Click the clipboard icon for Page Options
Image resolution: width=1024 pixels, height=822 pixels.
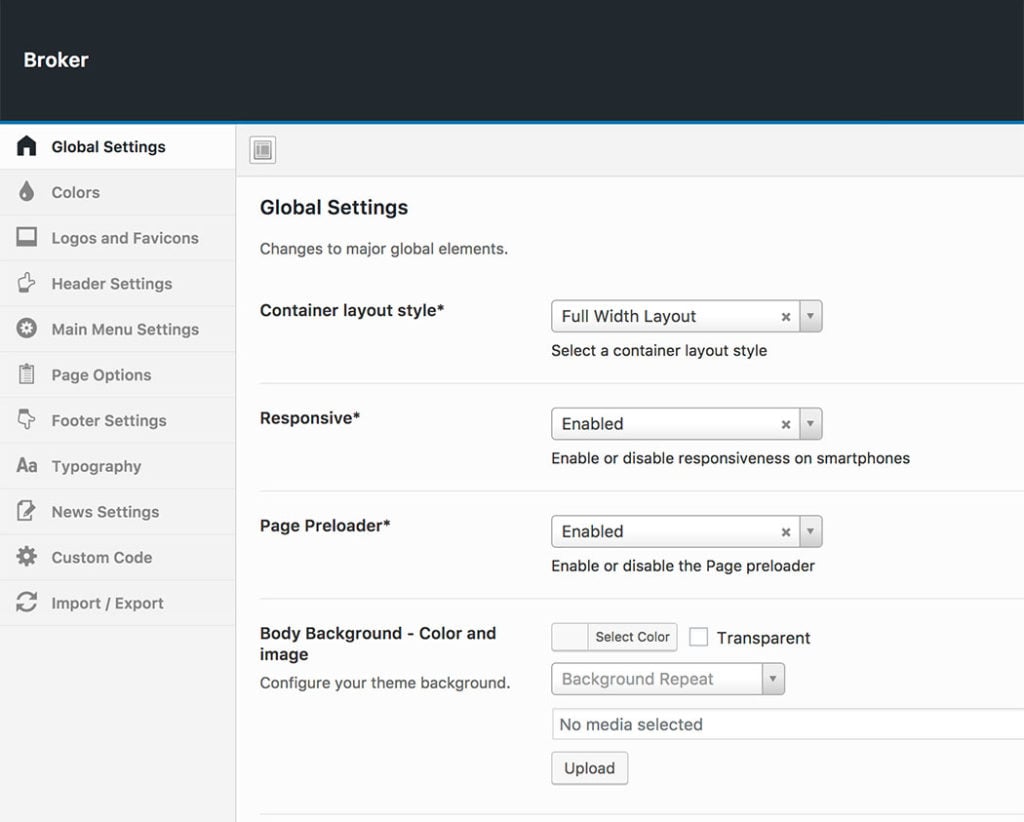point(27,375)
